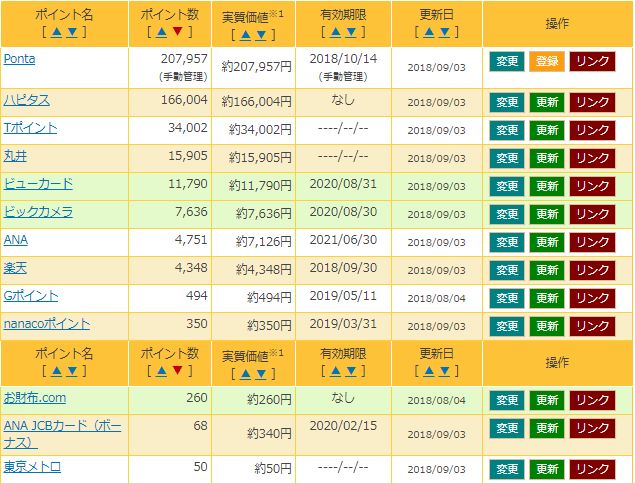Open the 東京メトロ link
The width and height of the screenshot is (635, 483).
[32, 467]
